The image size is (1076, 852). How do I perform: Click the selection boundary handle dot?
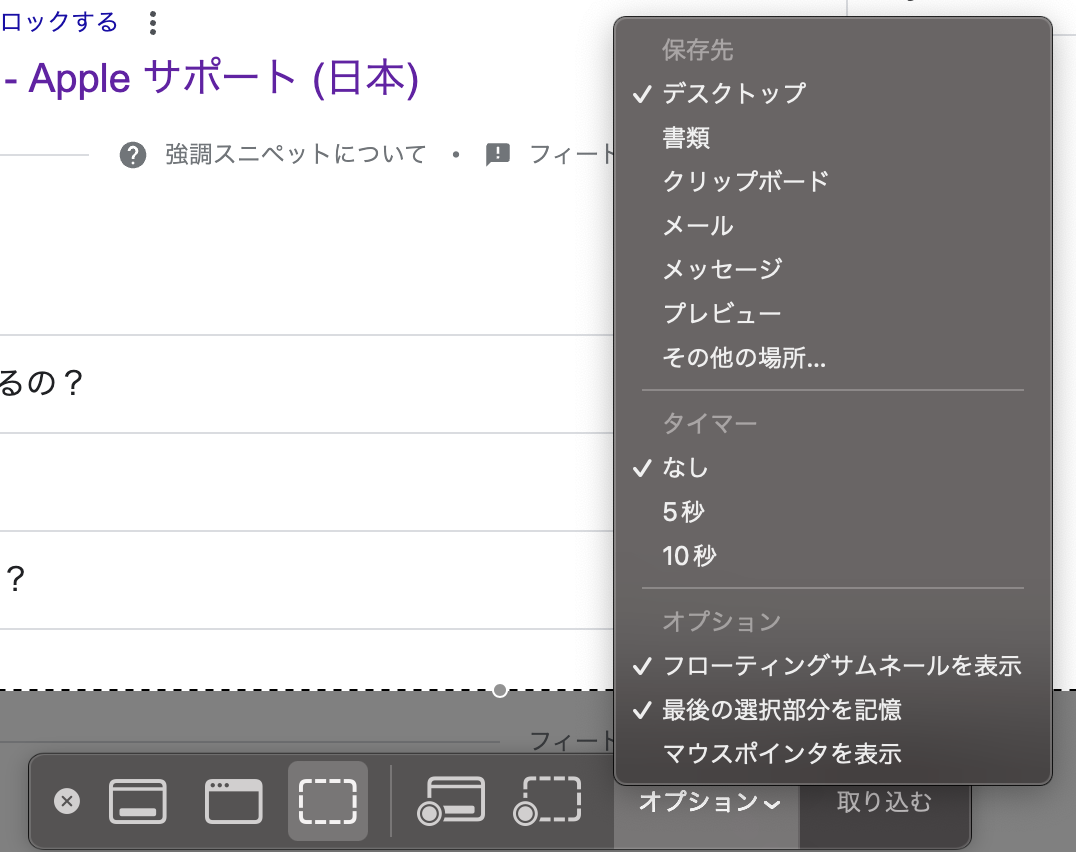pyautogui.click(x=500, y=688)
